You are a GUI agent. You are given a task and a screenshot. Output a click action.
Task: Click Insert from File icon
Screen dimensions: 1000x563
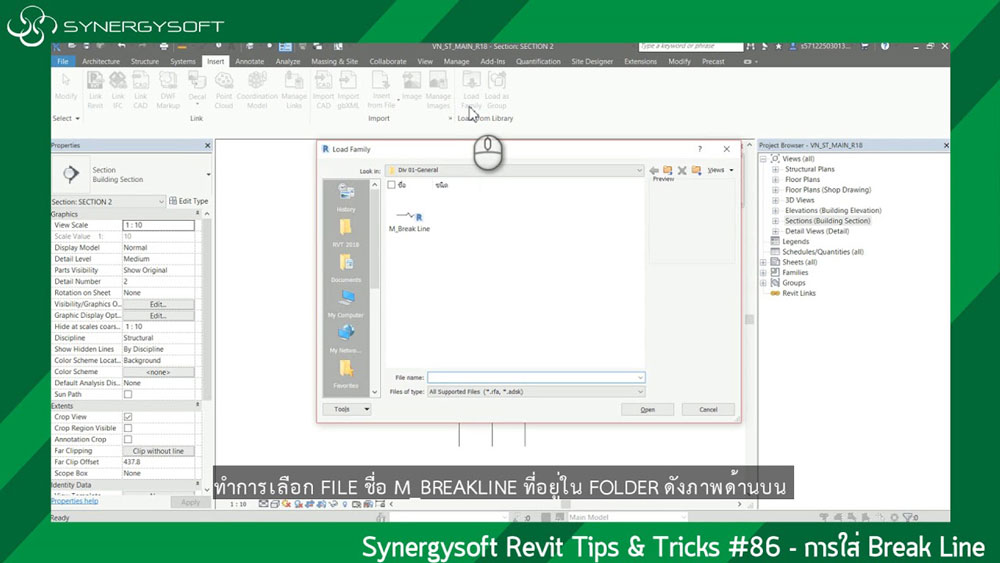(381, 90)
